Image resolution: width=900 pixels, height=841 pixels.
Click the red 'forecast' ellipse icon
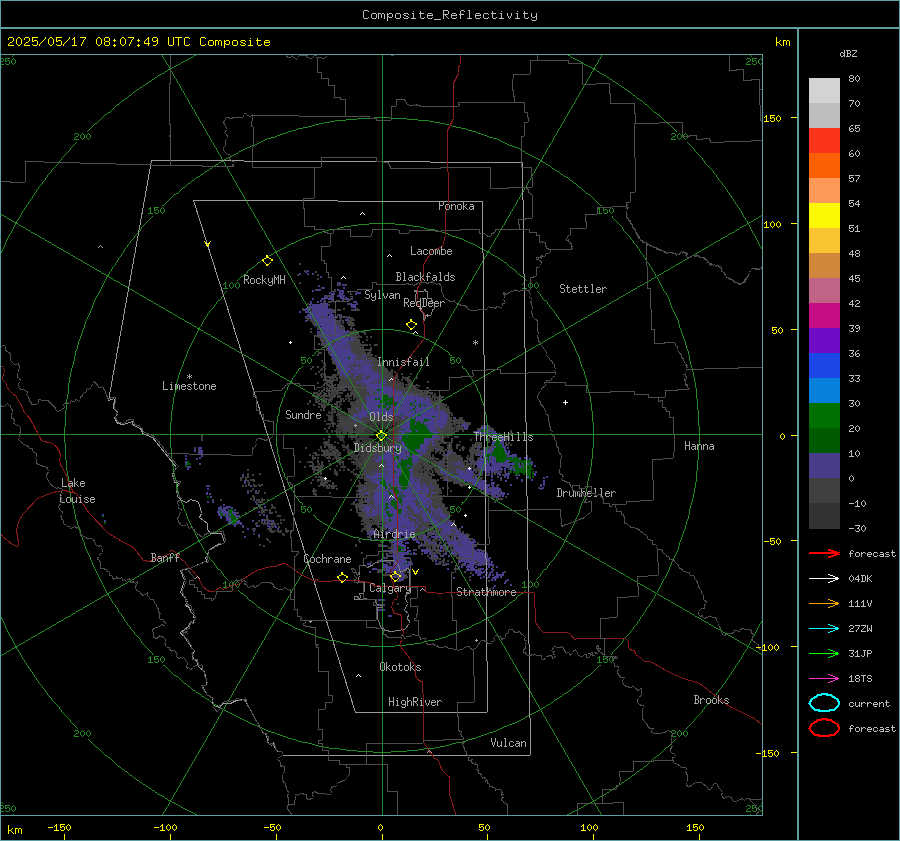pos(824,728)
